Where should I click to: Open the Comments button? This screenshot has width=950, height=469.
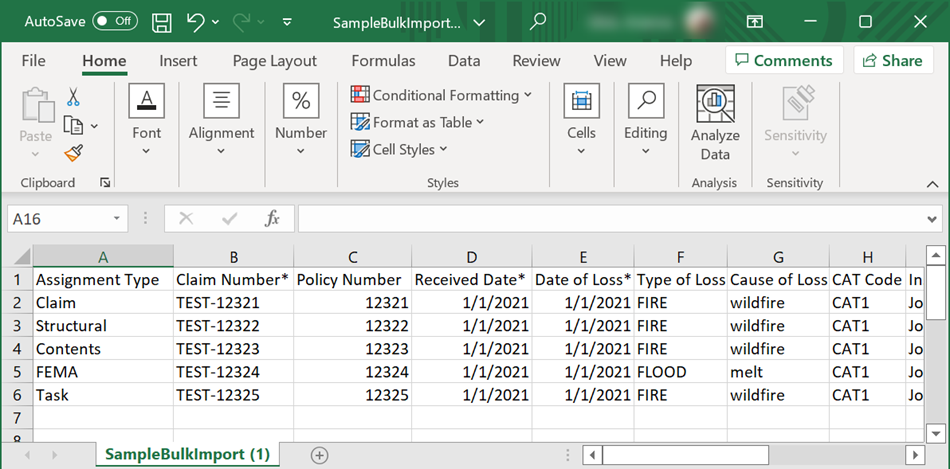coord(780,61)
